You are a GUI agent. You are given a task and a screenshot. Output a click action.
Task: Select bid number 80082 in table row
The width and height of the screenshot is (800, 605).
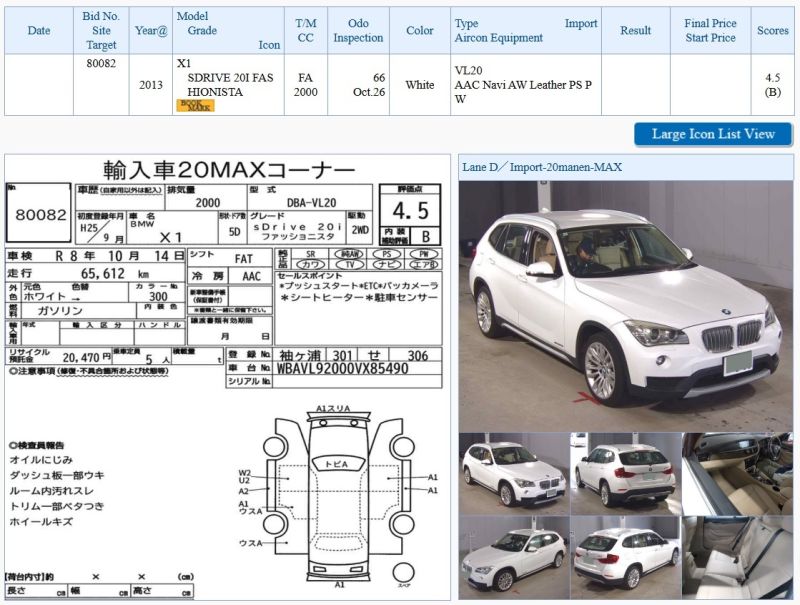101,64
